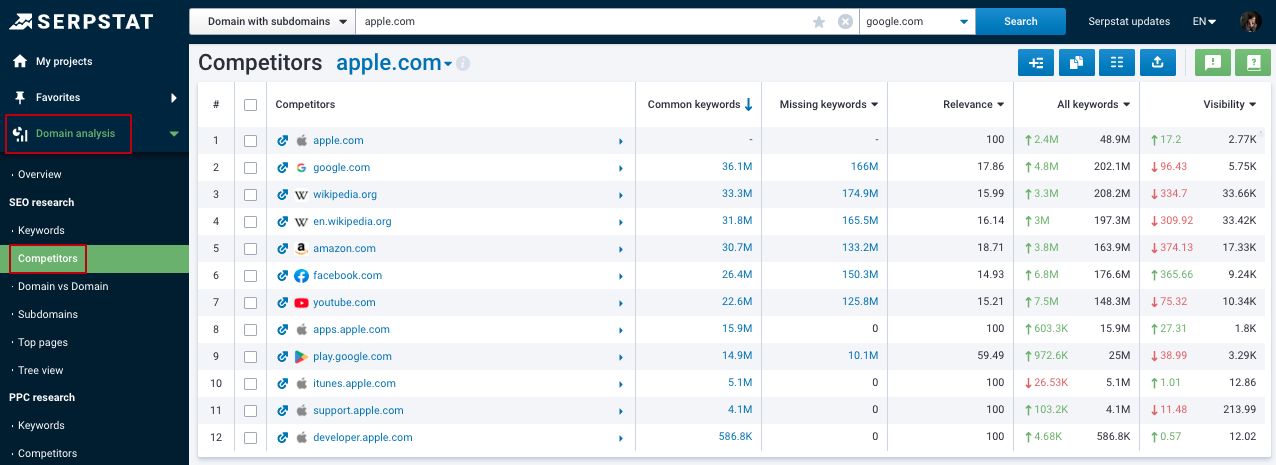1276x465 pixels.
Task: Click external link icon for facebook.com row
Action: pos(283,276)
